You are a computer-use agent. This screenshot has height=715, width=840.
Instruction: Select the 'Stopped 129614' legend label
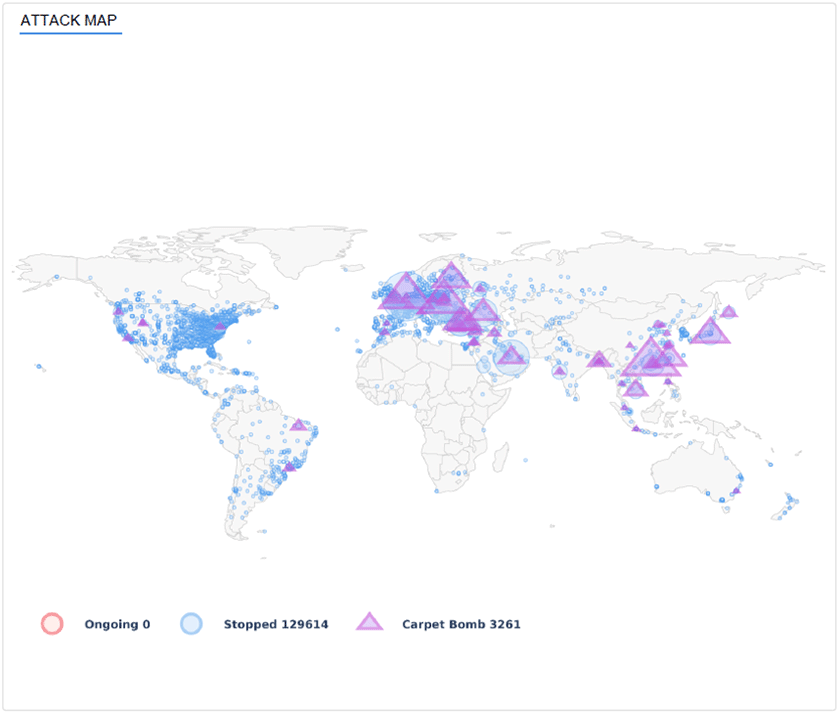276,624
